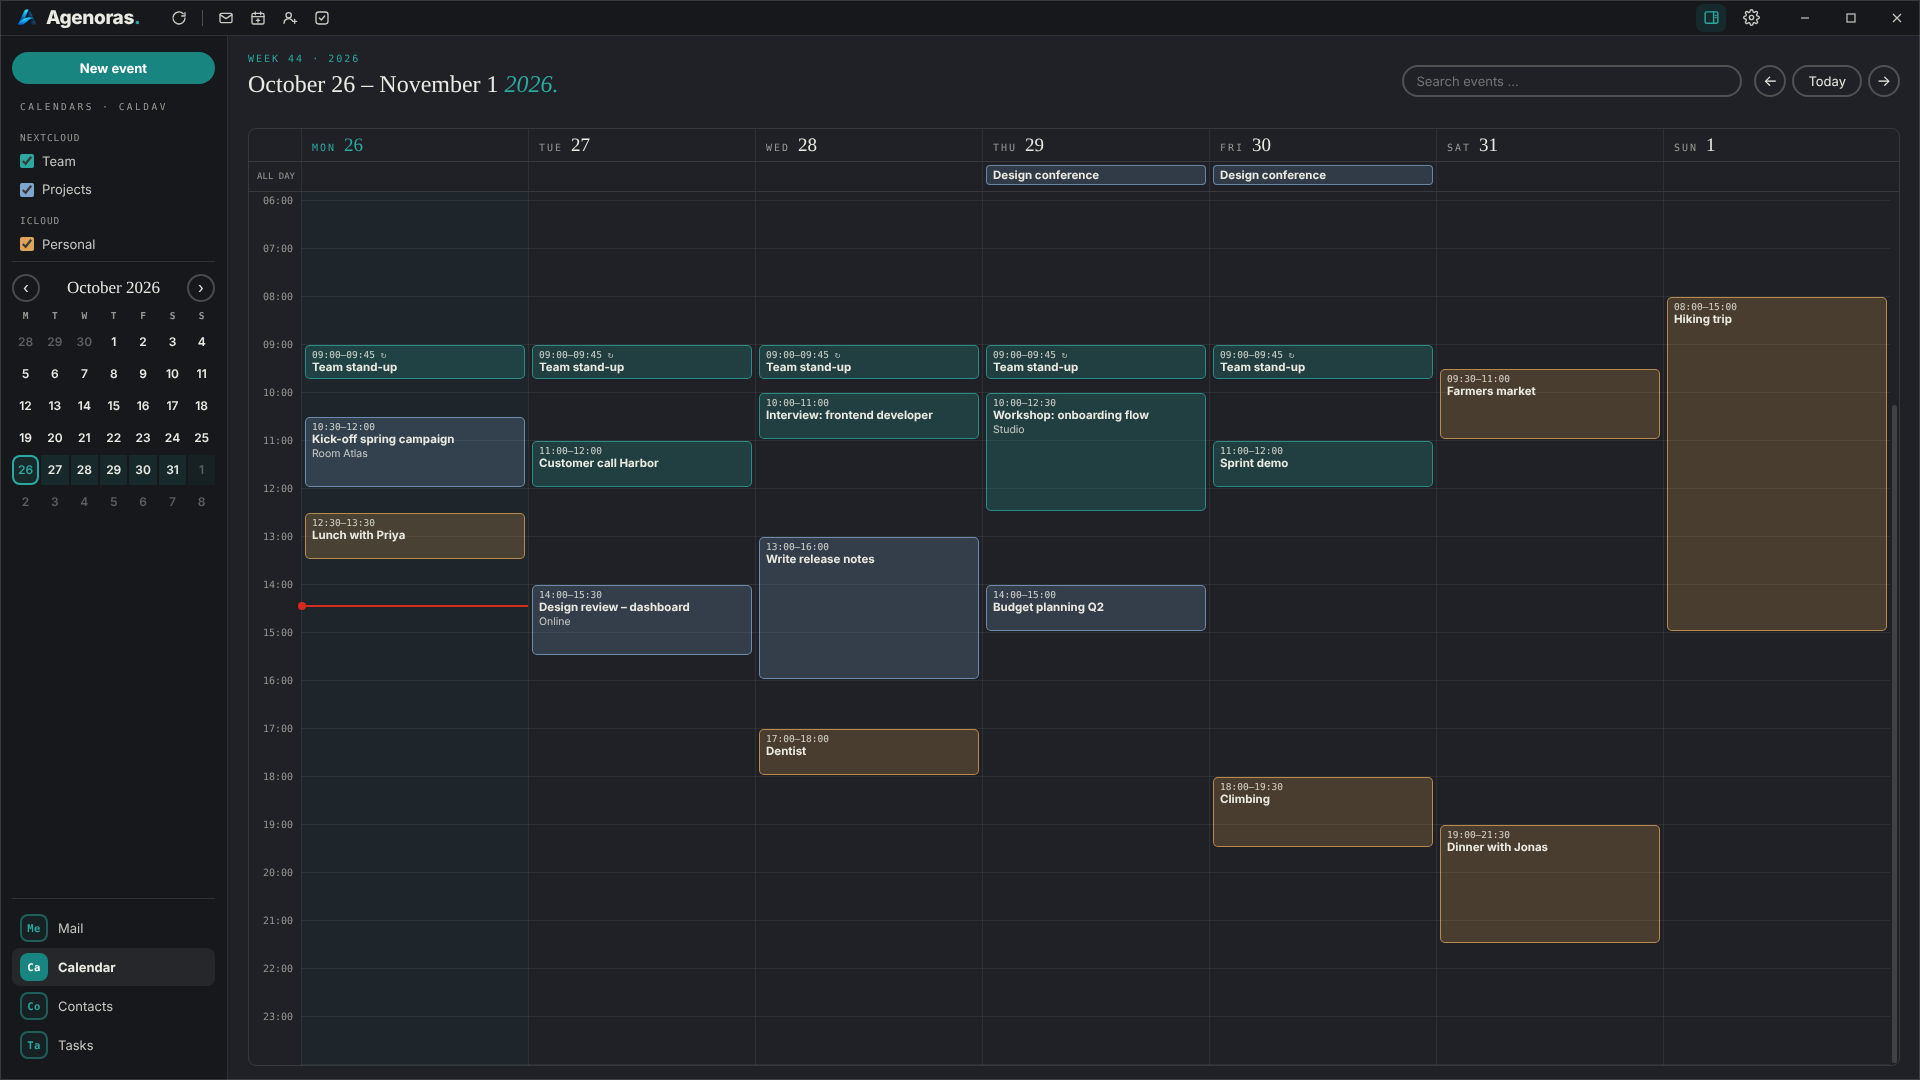The width and height of the screenshot is (1920, 1080).
Task: Select October 31 in mini calendar
Action: 172,470
